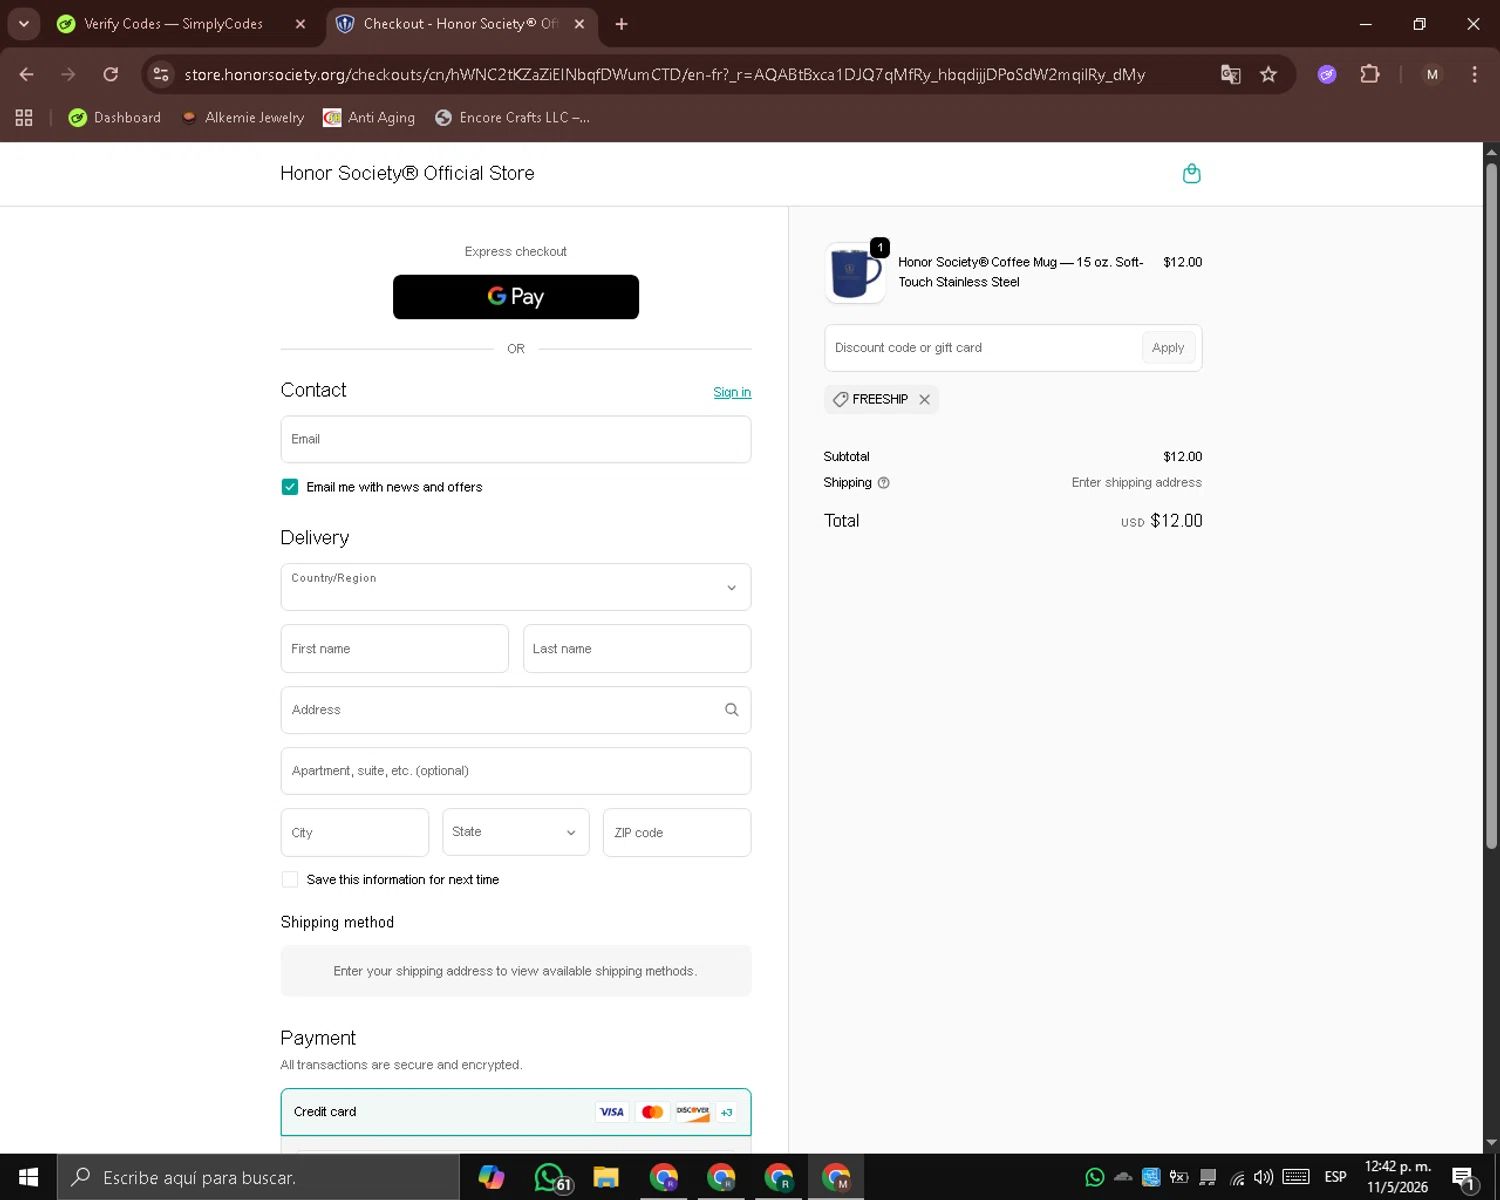Open the notifications center icon
The image size is (1500, 1200).
[1463, 1178]
